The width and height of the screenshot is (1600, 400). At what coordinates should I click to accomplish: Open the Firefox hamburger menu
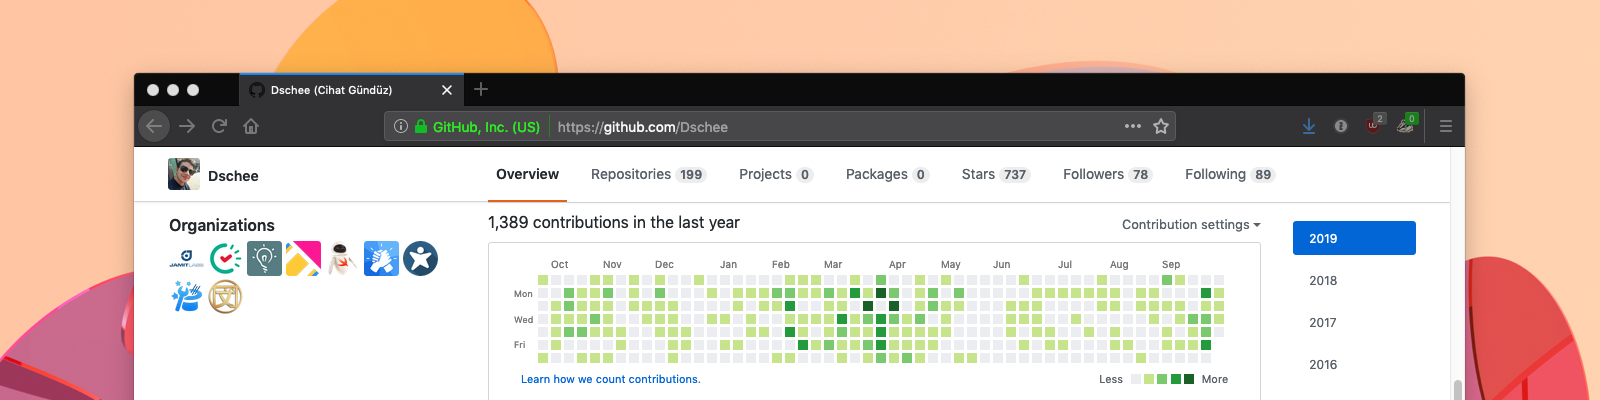click(x=1445, y=126)
